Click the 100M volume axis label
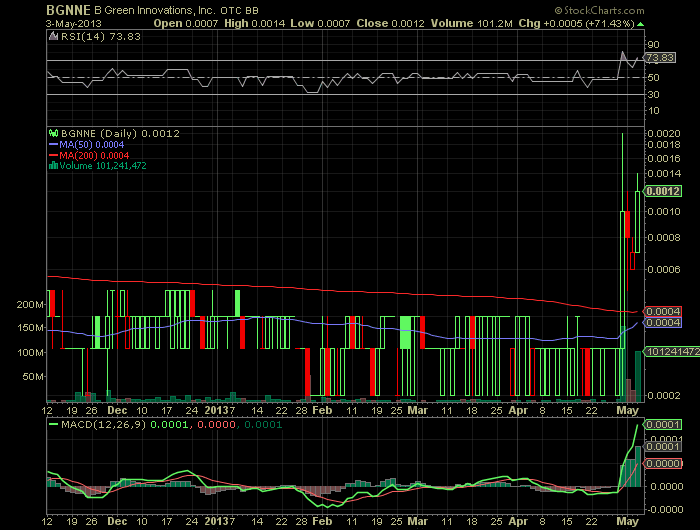Screen dimensions: 700x530 [x=30, y=353]
